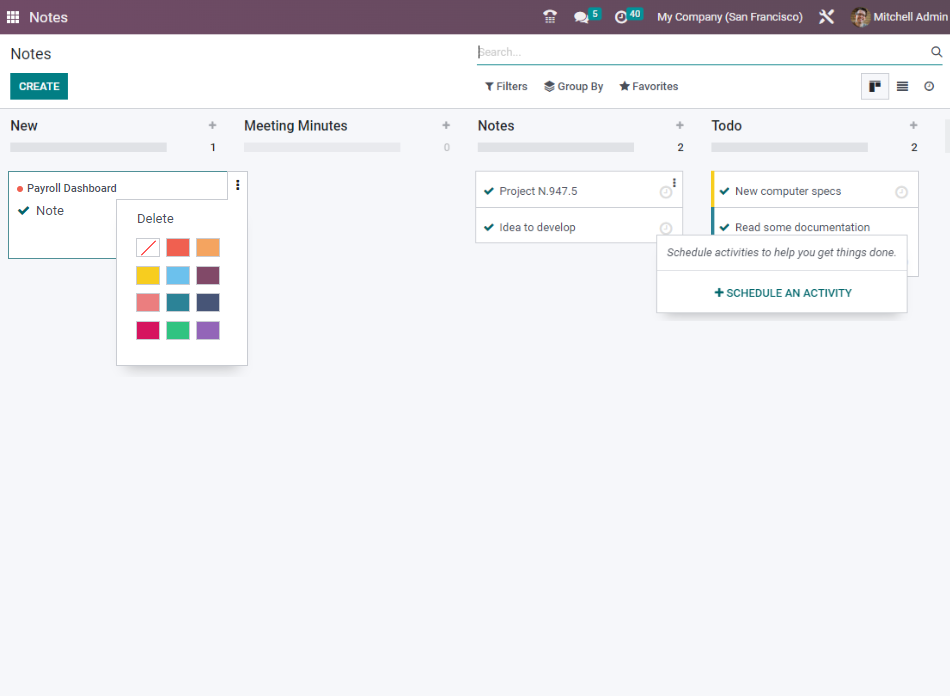The width and height of the screenshot is (950, 696).
Task: Pick the yellow color swatch
Action: coord(148,276)
